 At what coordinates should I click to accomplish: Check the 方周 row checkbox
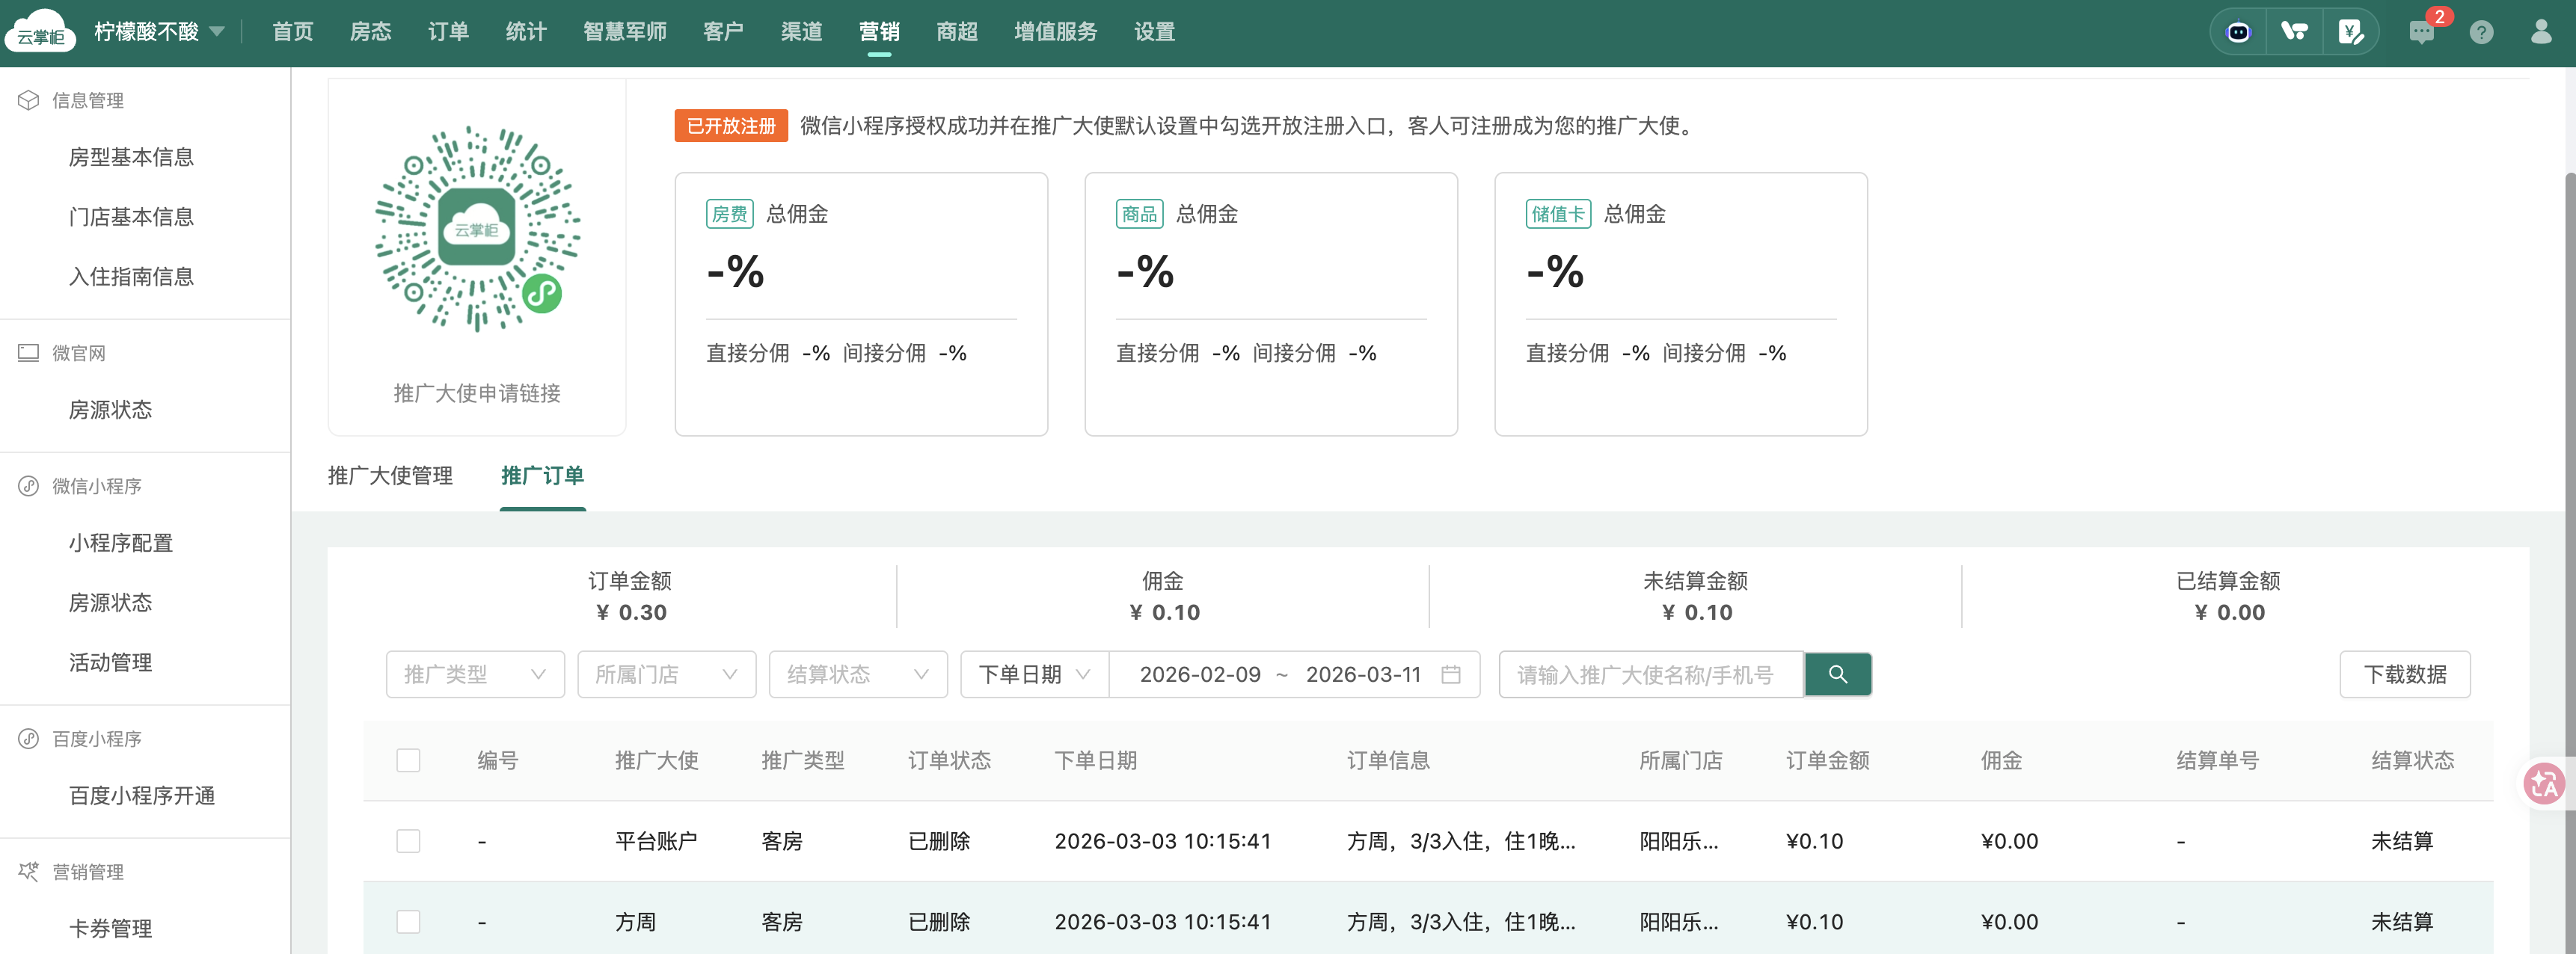pyautogui.click(x=408, y=921)
